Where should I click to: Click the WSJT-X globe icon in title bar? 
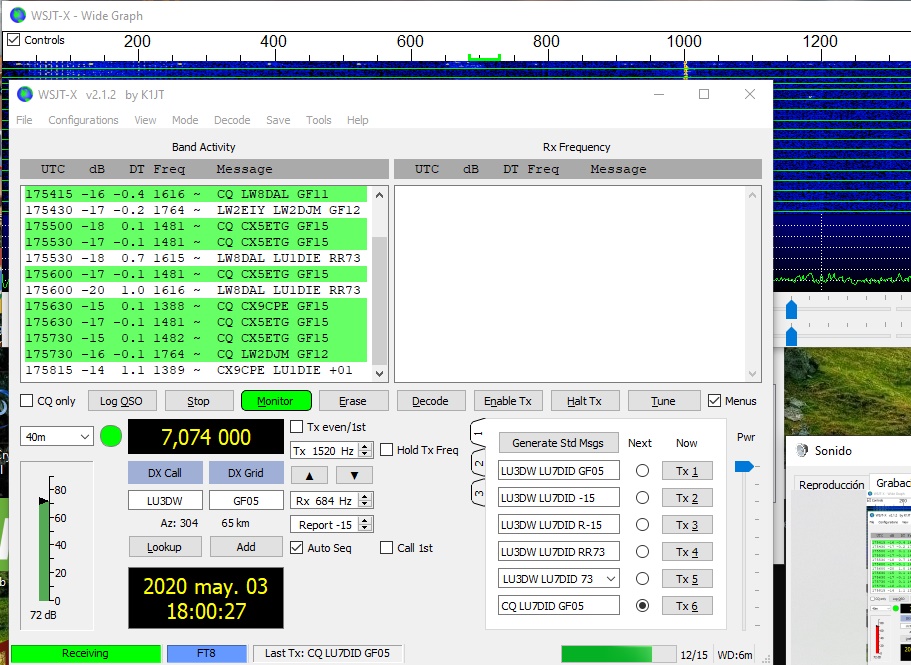click(x=25, y=94)
